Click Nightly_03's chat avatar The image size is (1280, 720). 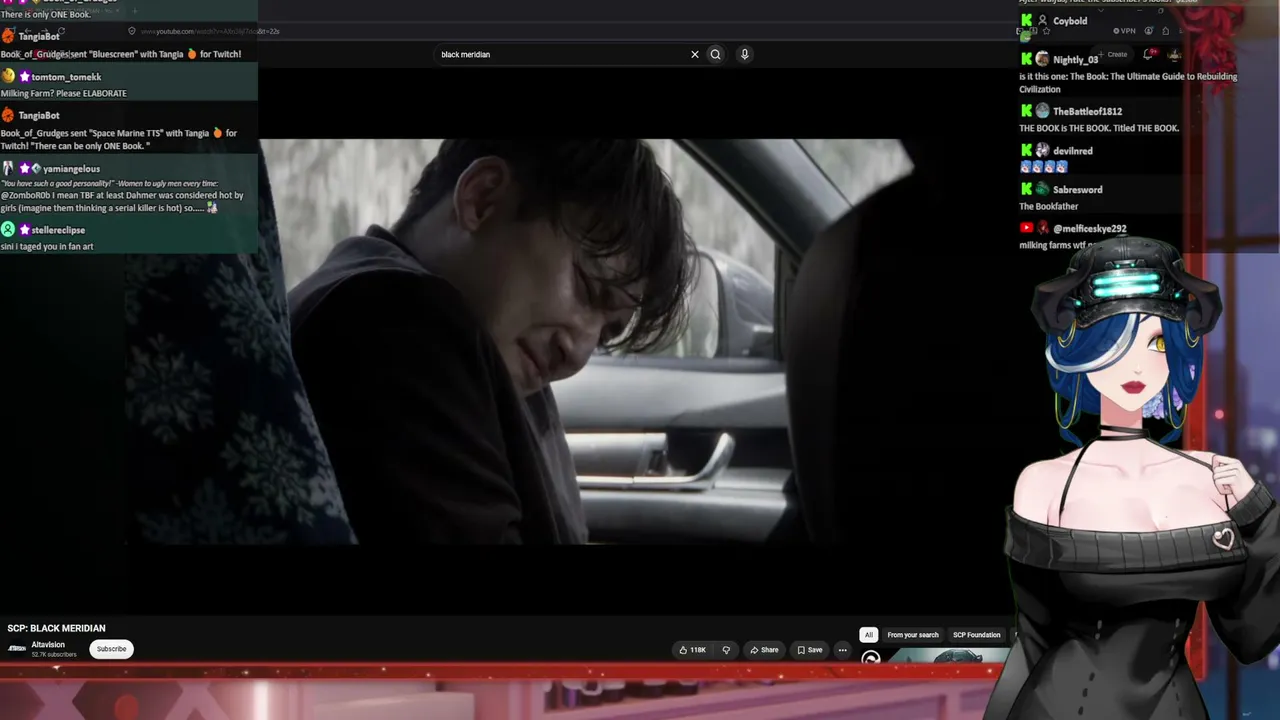(x=1042, y=59)
